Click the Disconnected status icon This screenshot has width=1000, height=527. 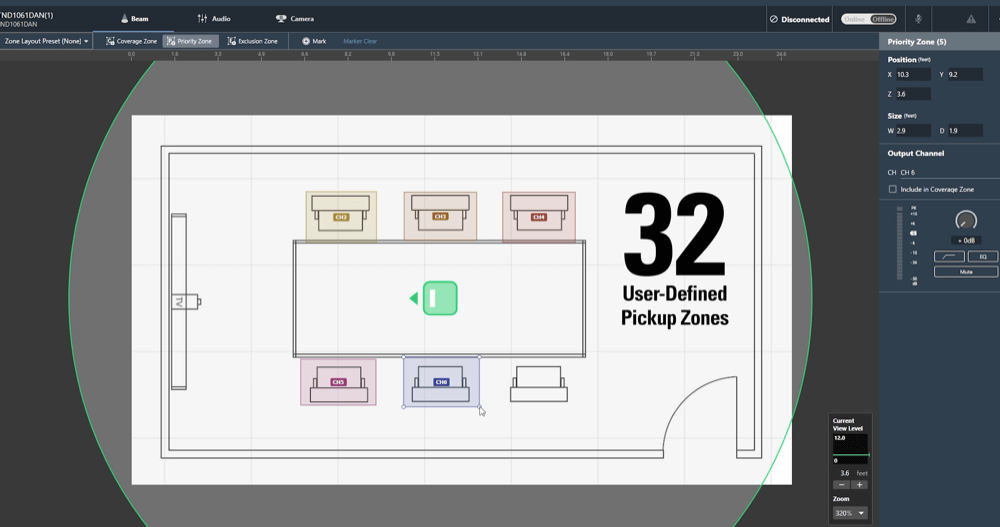(x=774, y=19)
